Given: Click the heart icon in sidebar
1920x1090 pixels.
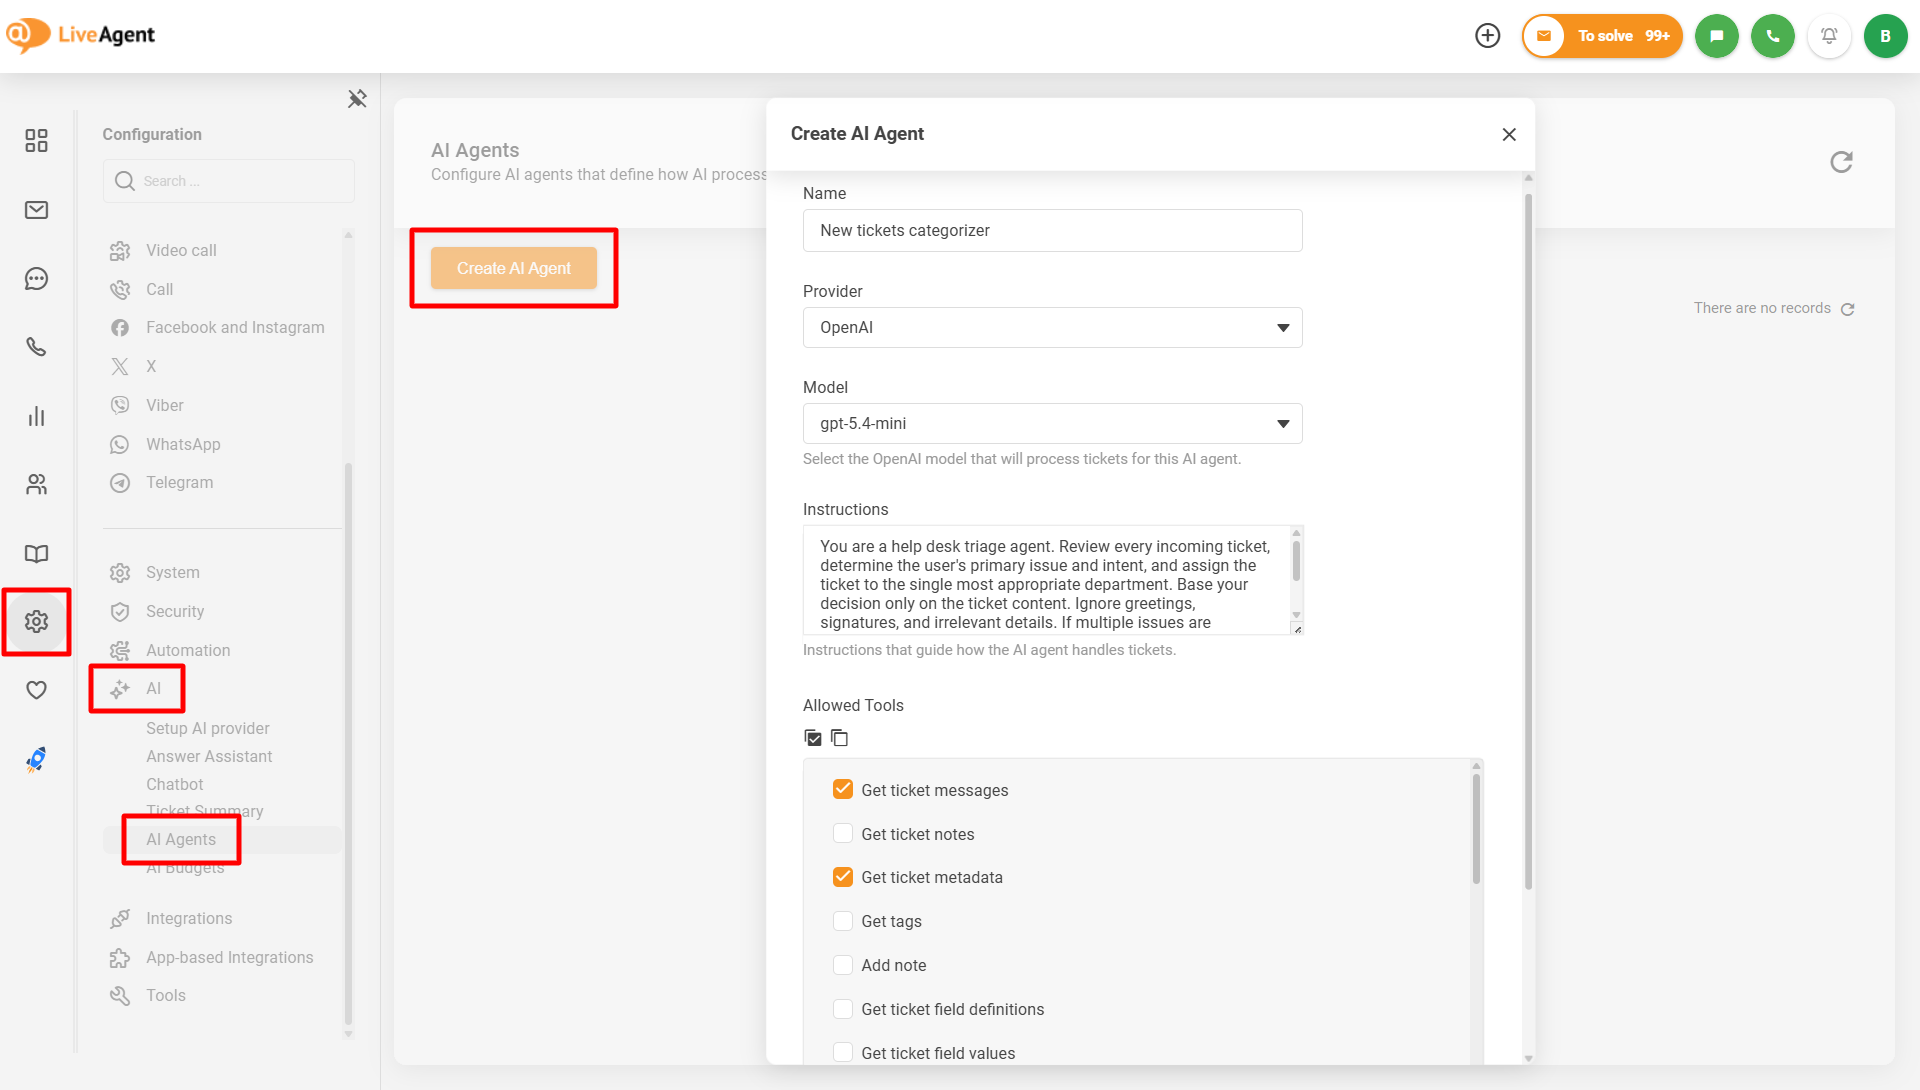Looking at the screenshot, I should (36, 690).
